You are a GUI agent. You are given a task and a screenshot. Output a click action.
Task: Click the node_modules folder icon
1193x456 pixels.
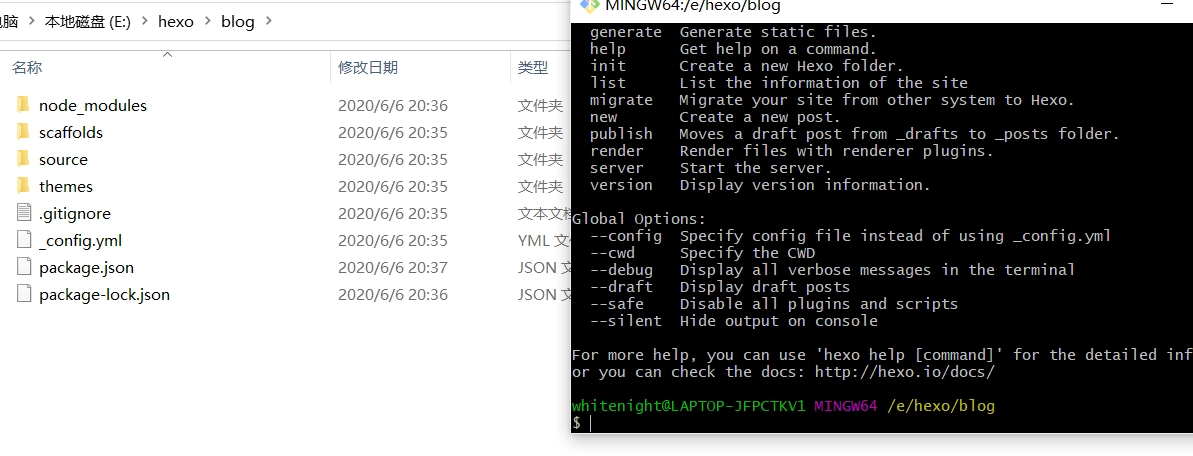pos(24,105)
